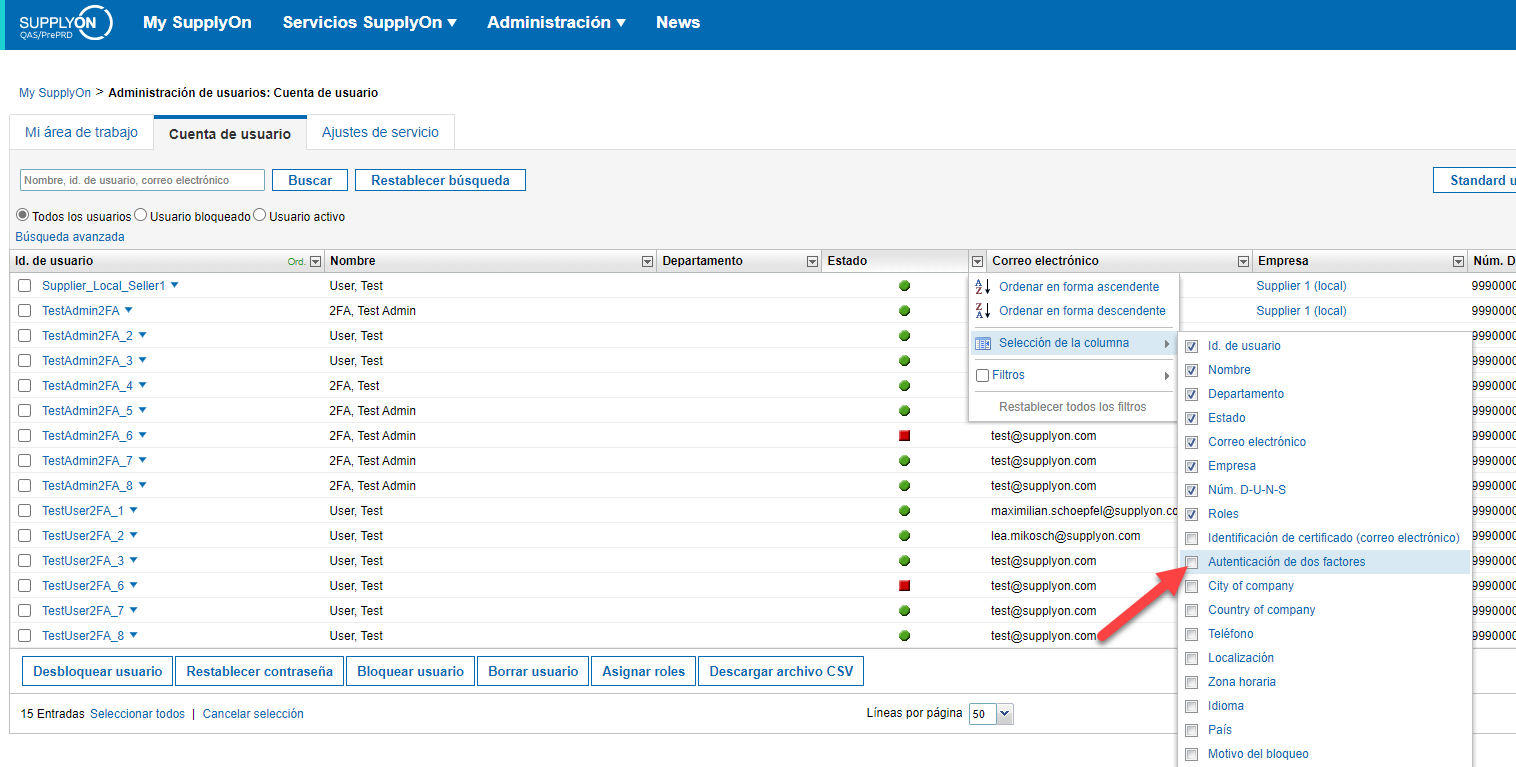This screenshot has height=767, width=1516.
Task: Expand the action arrow beside TestUser2FA_7
Action: tap(133, 610)
